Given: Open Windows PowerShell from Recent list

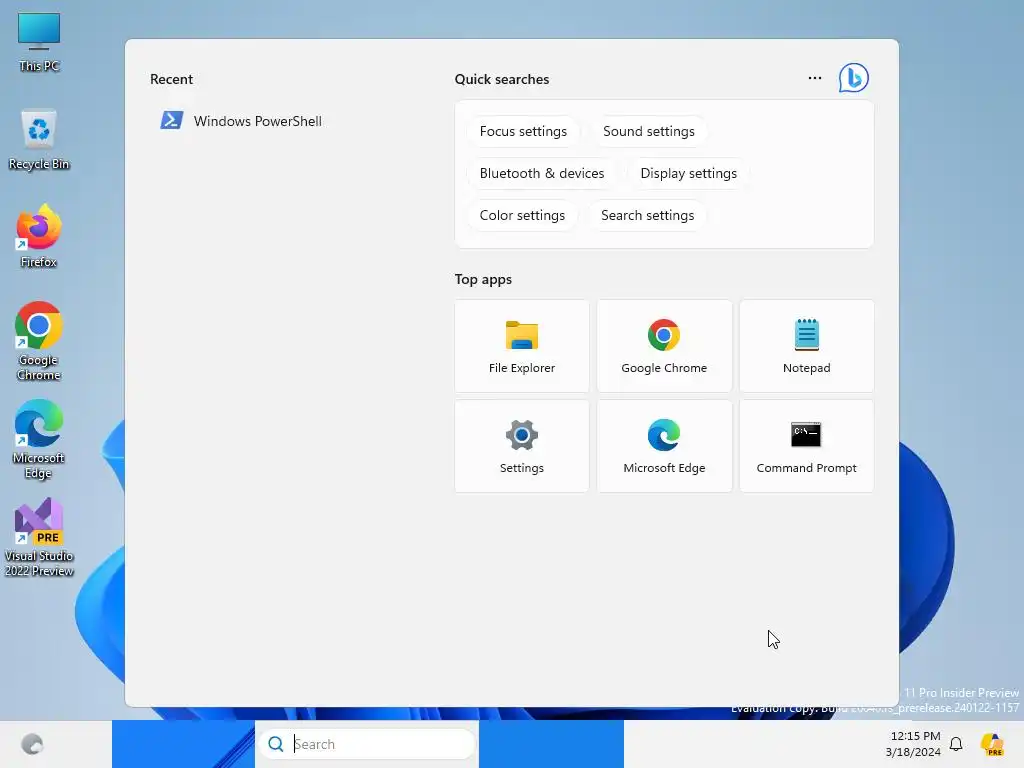Looking at the screenshot, I should [x=241, y=121].
